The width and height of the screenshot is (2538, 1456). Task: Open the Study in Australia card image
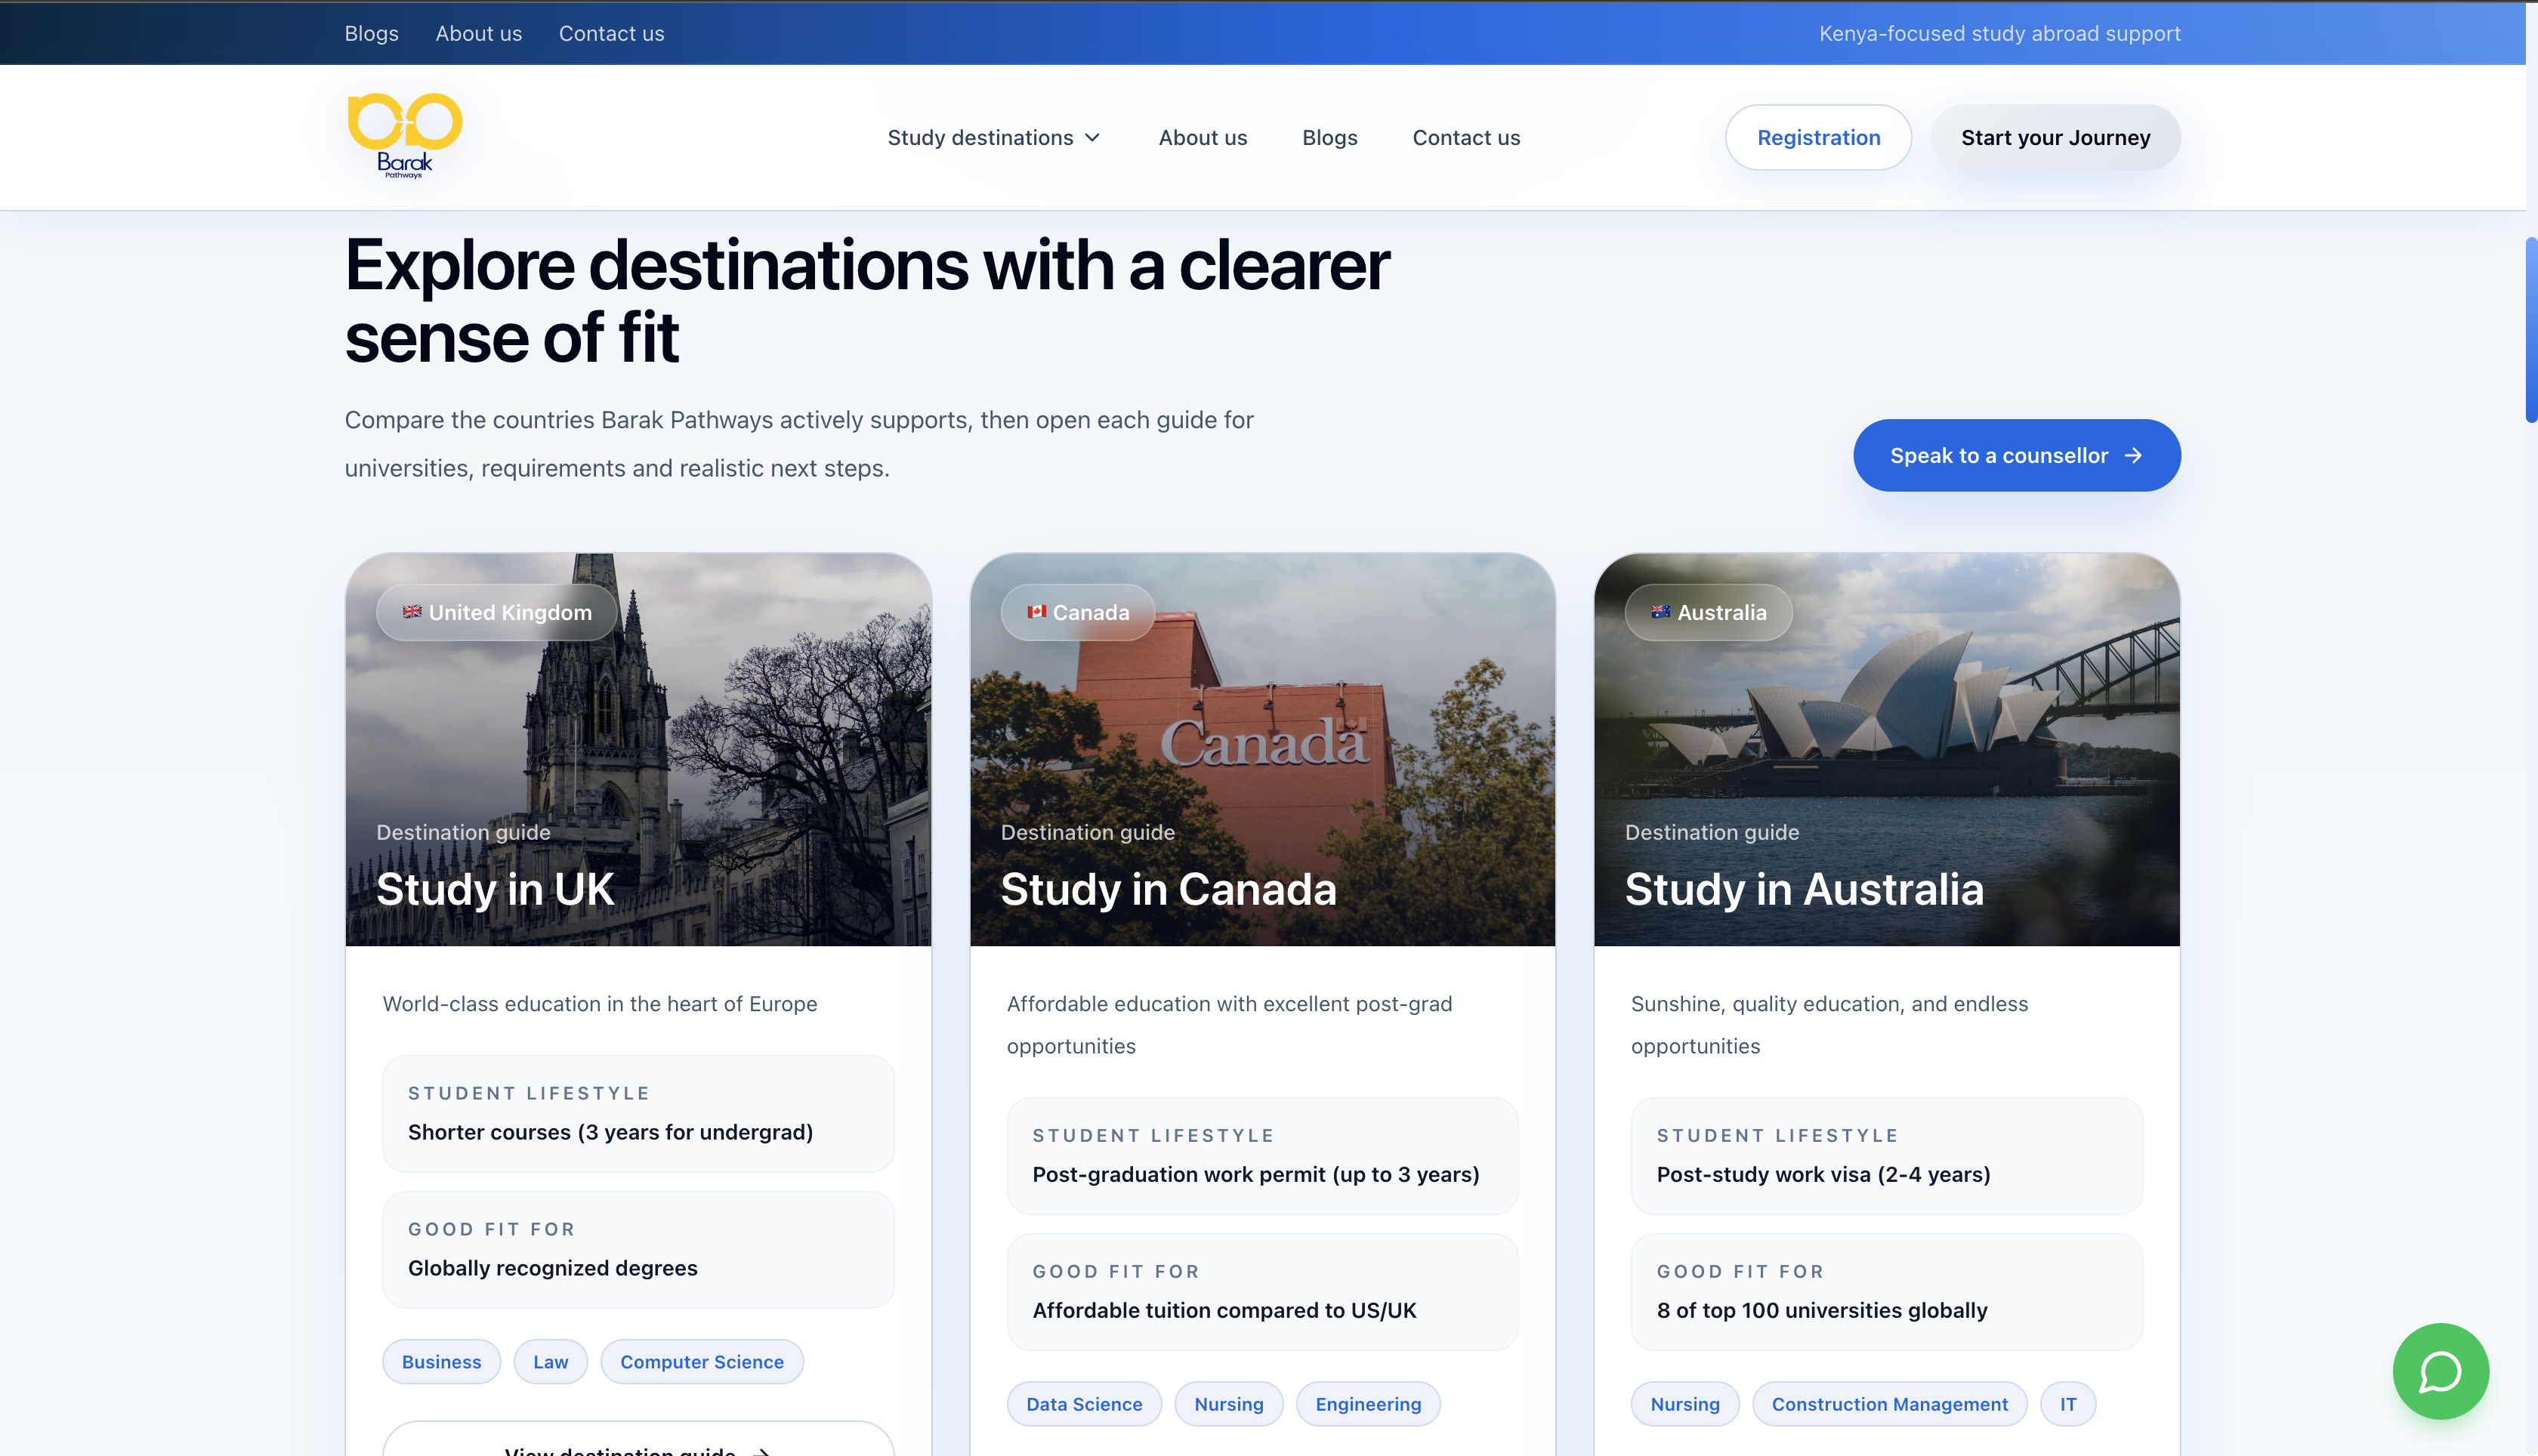1887,749
